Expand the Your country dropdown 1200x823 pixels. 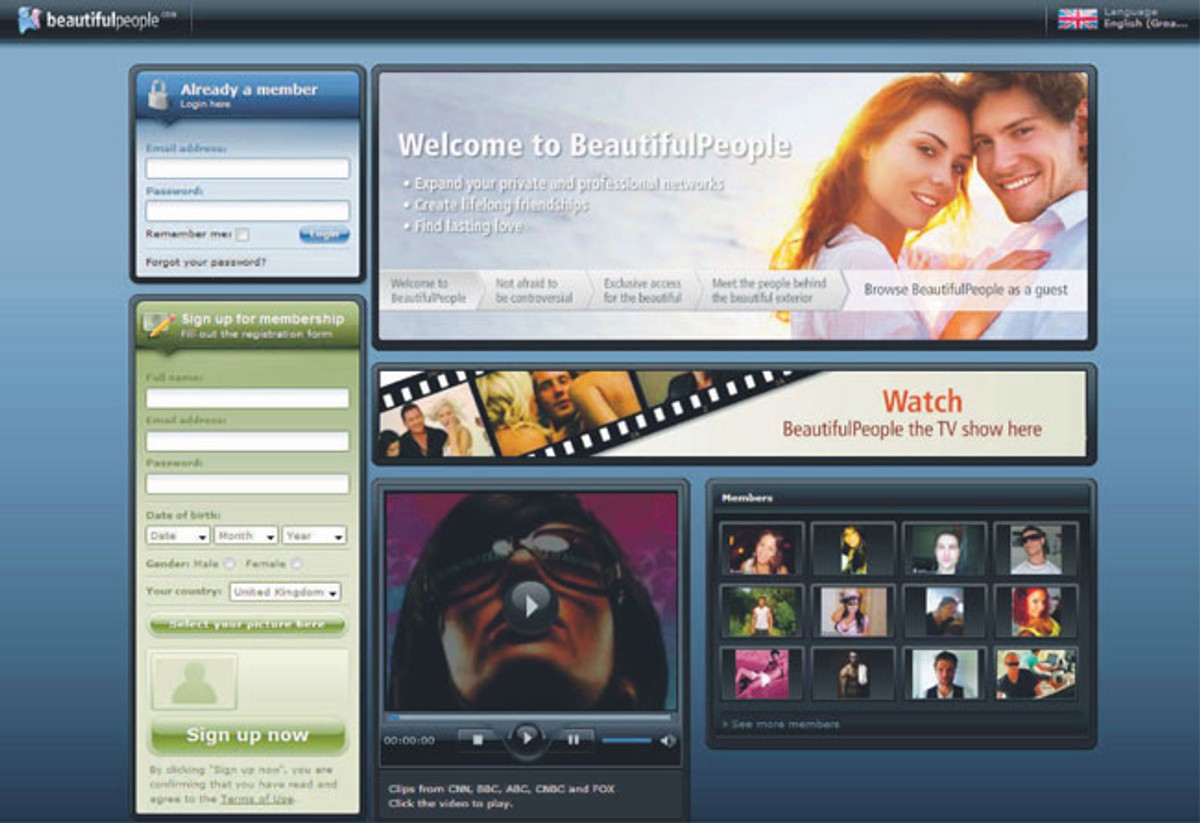point(285,591)
